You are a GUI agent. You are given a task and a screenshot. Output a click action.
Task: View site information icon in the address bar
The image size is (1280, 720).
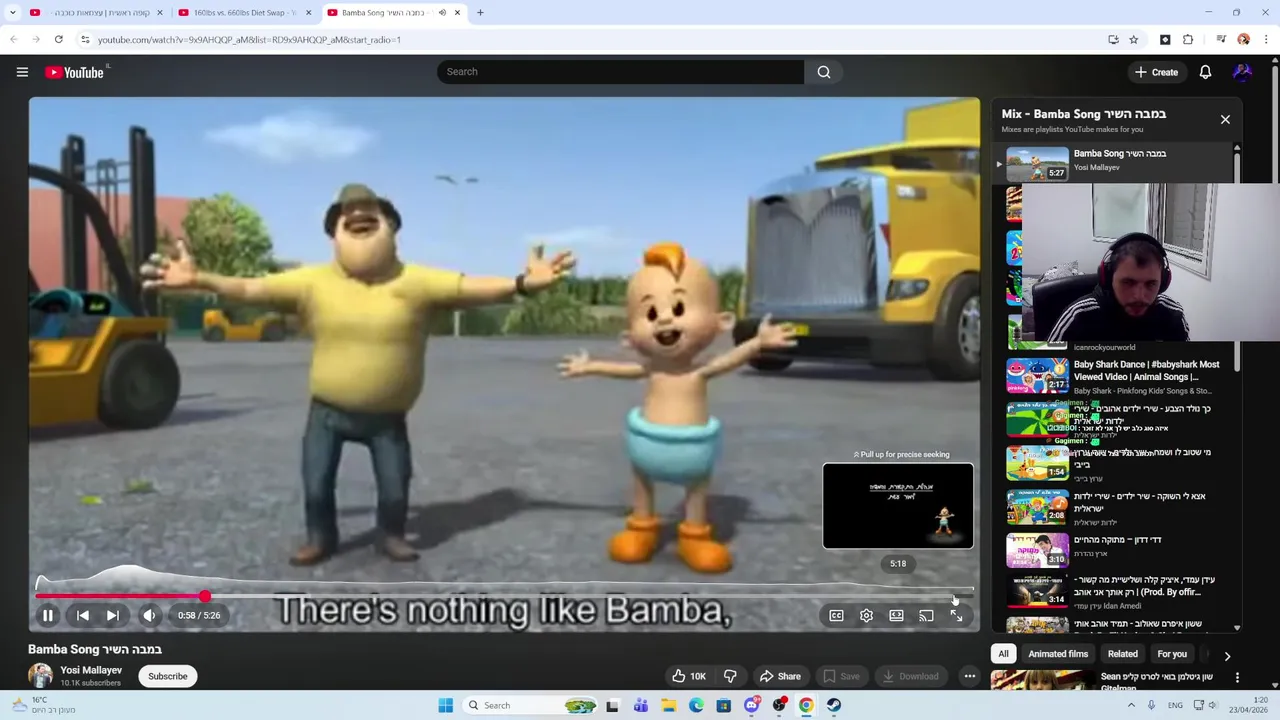point(85,40)
